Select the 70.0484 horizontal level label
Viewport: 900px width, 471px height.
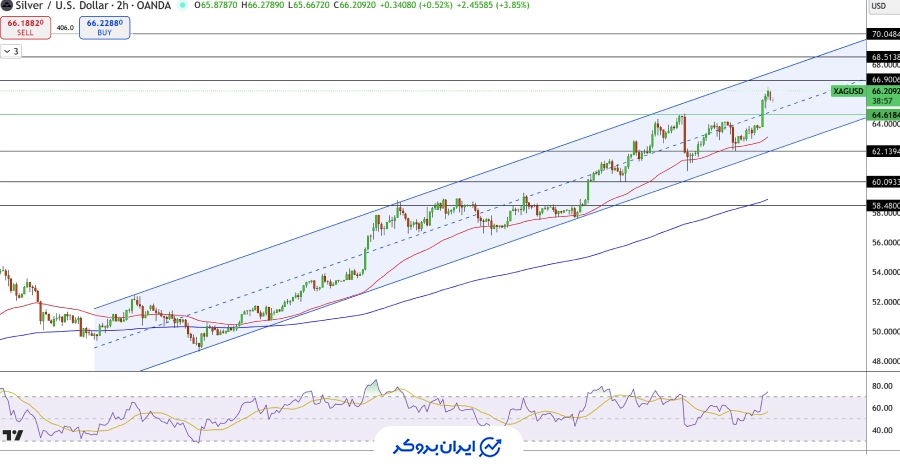pyautogui.click(x=884, y=34)
